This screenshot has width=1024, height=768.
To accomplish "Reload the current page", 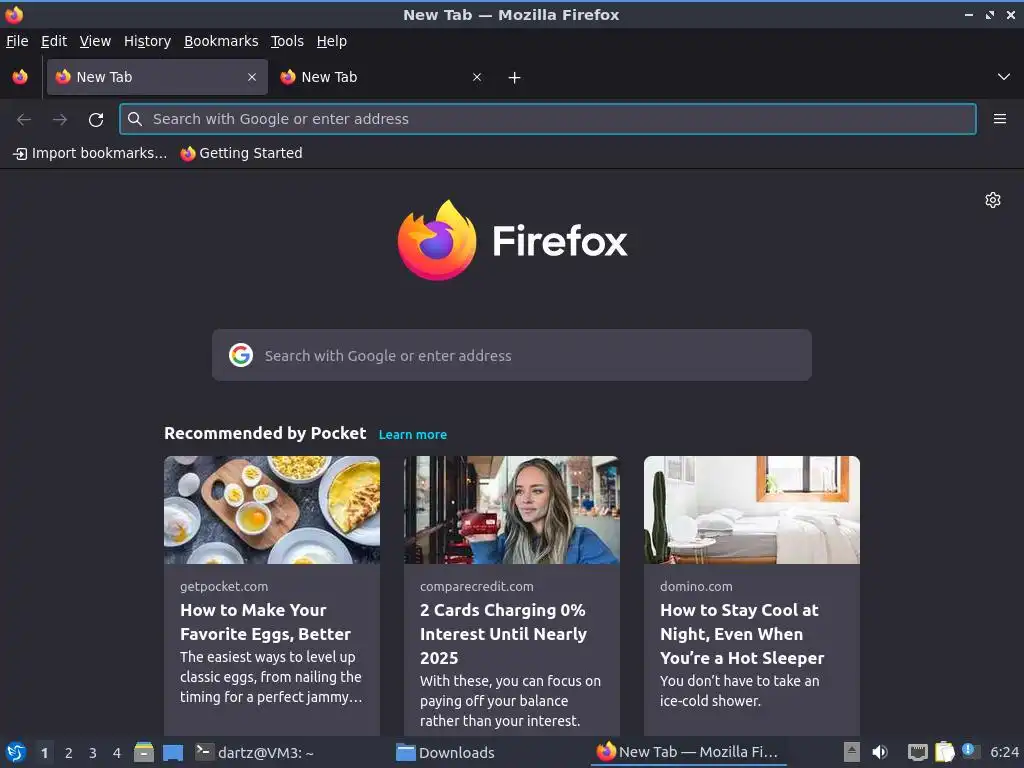I will click(x=96, y=120).
